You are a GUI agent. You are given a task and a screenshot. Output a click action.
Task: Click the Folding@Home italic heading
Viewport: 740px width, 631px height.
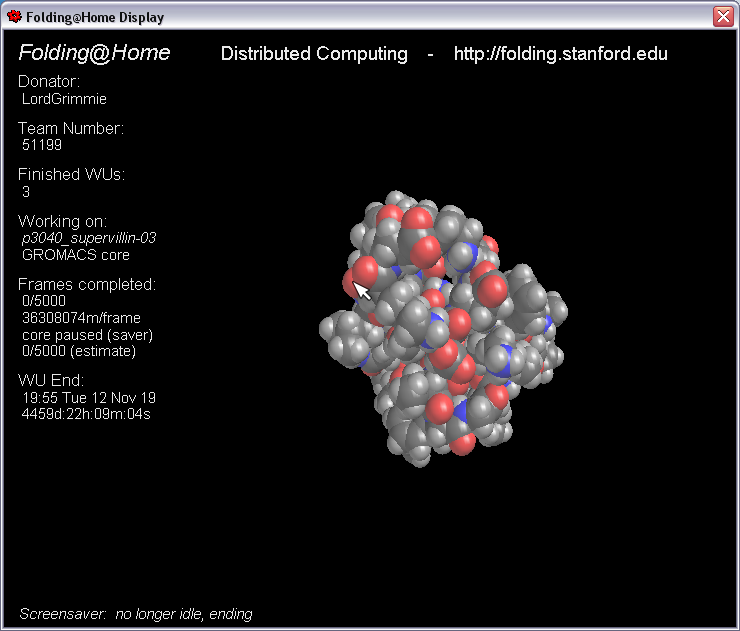coord(94,53)
